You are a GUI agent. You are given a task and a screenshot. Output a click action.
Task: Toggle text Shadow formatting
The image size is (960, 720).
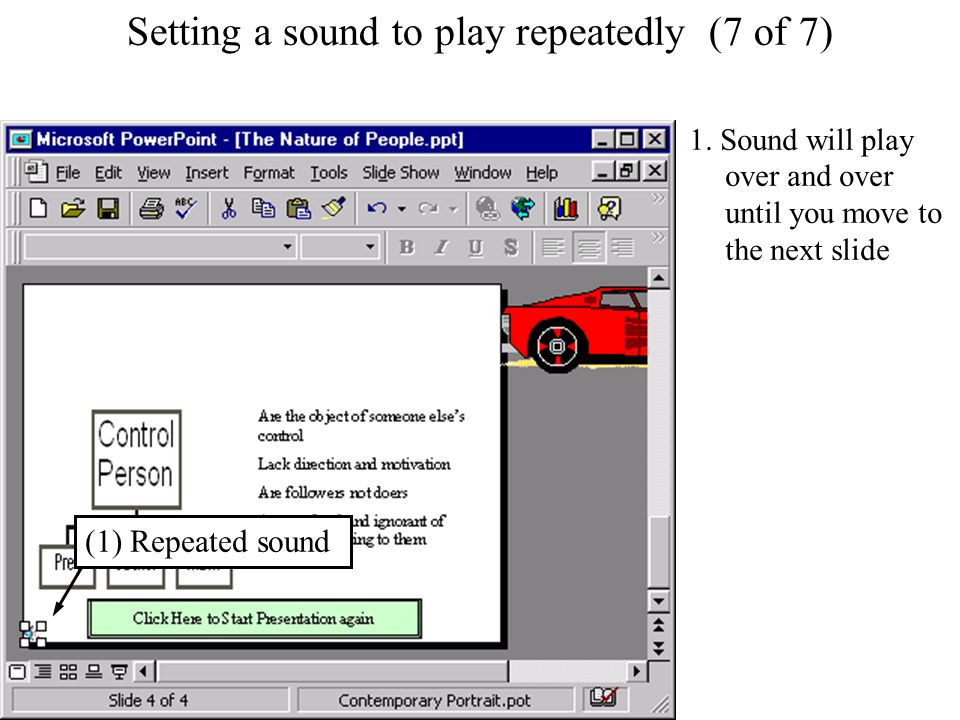pos(511,247)
